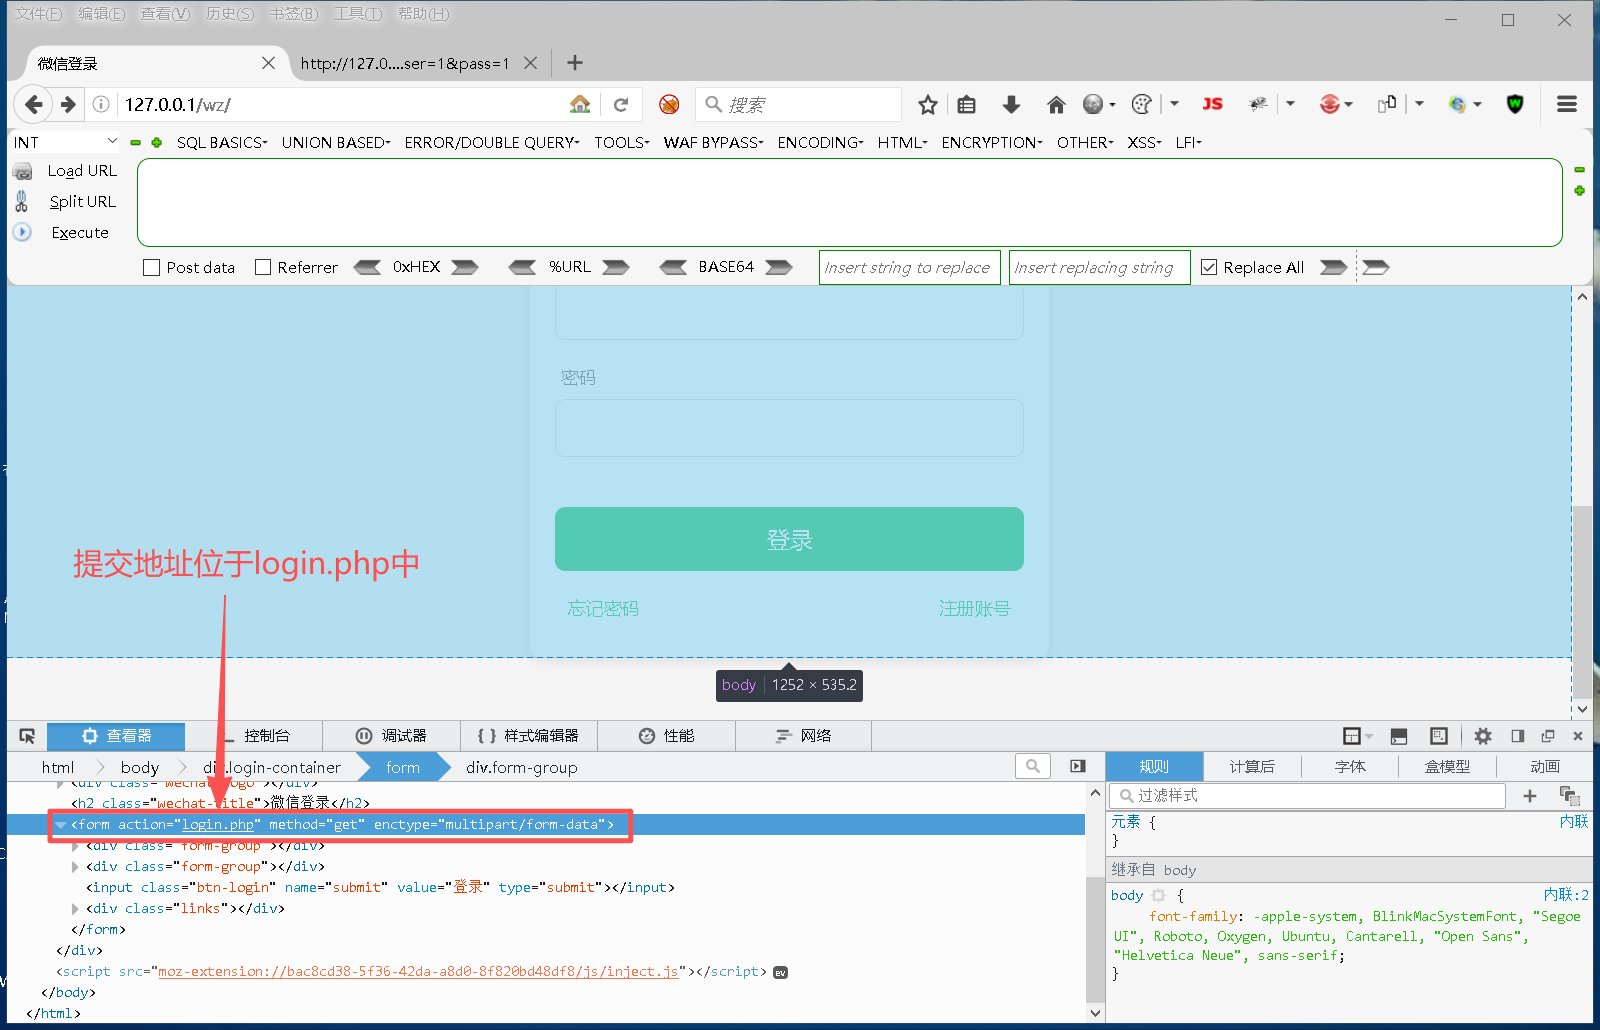Image resolution: width=1600 pixels, height=1030 pixels.
Task: Enable the Post data checkbox
Action: 152,267
